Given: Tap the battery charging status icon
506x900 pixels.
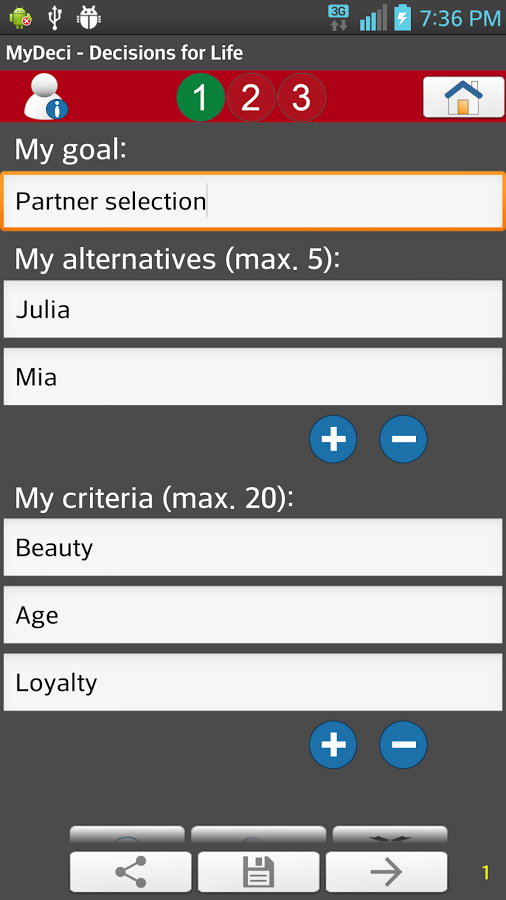Looking at the screenshot, I should pyautogui.click(x=403, y=18).
